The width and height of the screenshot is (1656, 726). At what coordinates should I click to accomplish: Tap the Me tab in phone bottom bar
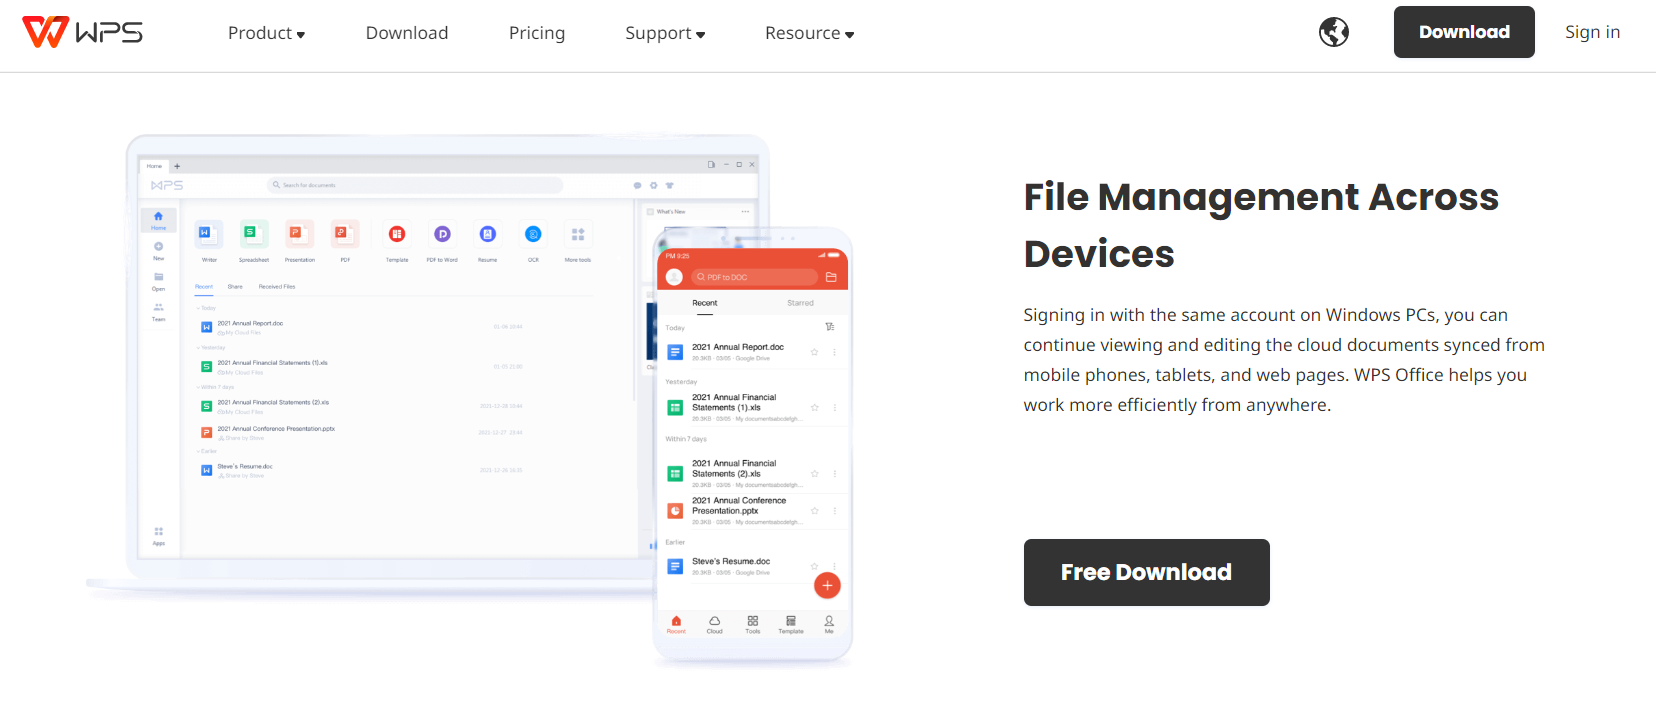(829, 625)
